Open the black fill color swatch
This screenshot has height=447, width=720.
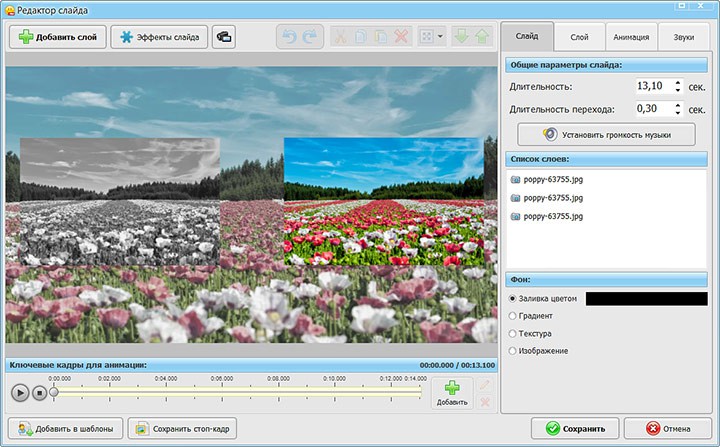tap(646, 298)
